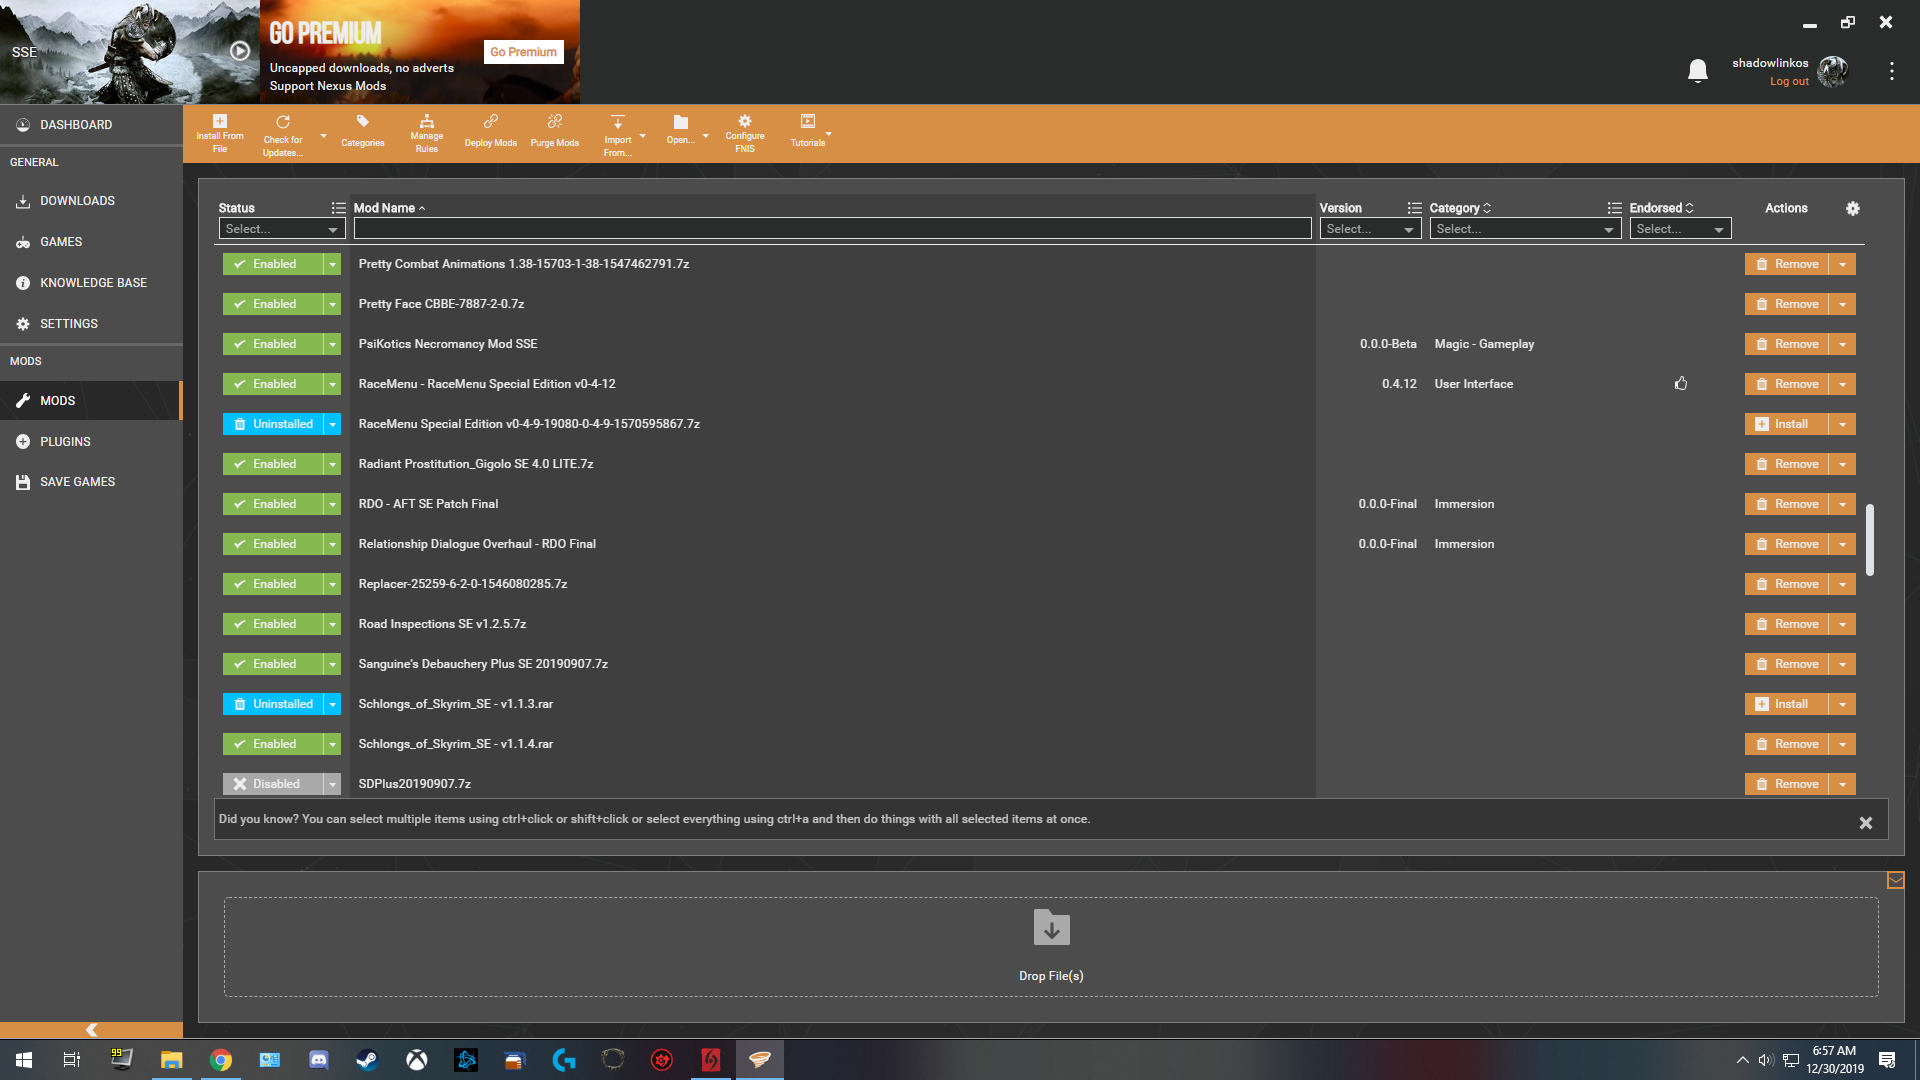Screen dimensions: 1920x1080
Task: Open Steam from the taskbar
Action: click(x=367, y=1060)
